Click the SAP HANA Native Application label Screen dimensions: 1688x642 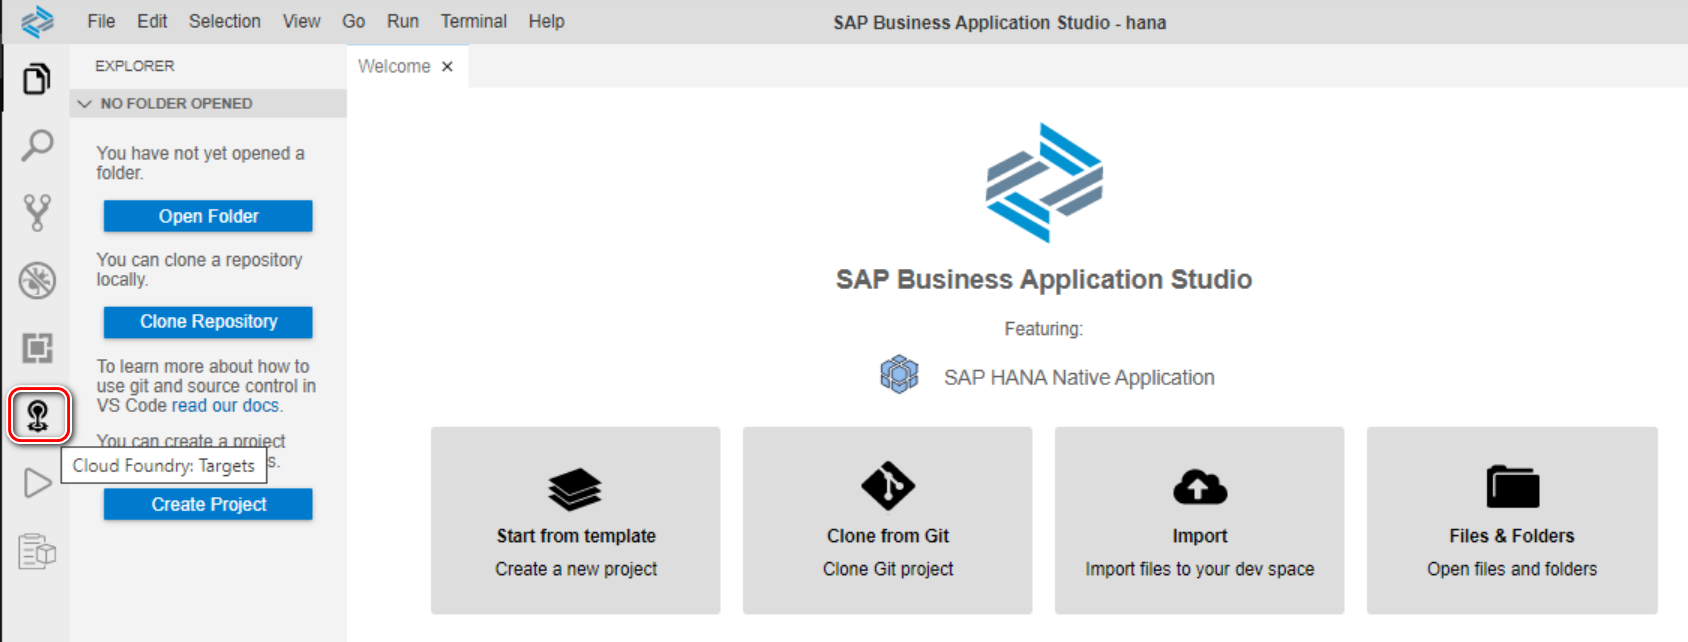point(1079,377)
